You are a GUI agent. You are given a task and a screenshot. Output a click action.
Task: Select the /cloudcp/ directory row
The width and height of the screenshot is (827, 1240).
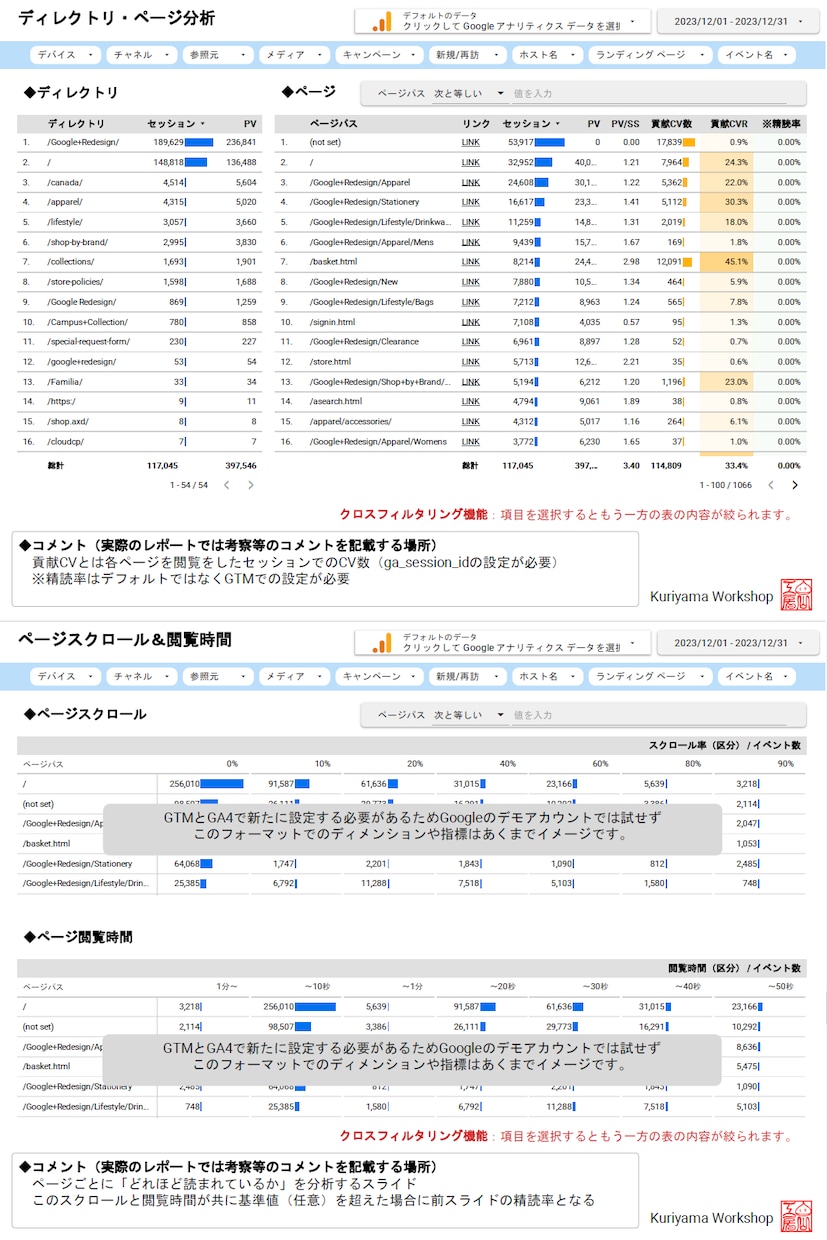tap(140, 441)
